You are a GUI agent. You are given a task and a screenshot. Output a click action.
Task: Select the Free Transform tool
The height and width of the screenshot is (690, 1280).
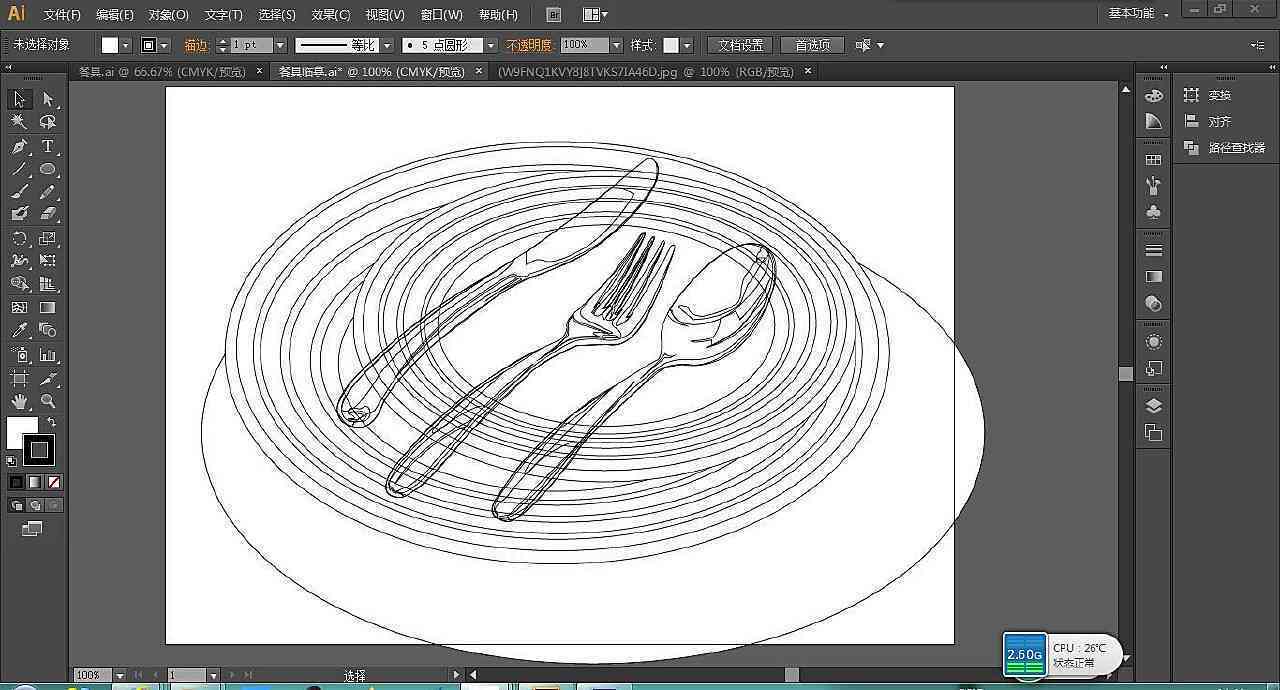[x=47, y=261]
